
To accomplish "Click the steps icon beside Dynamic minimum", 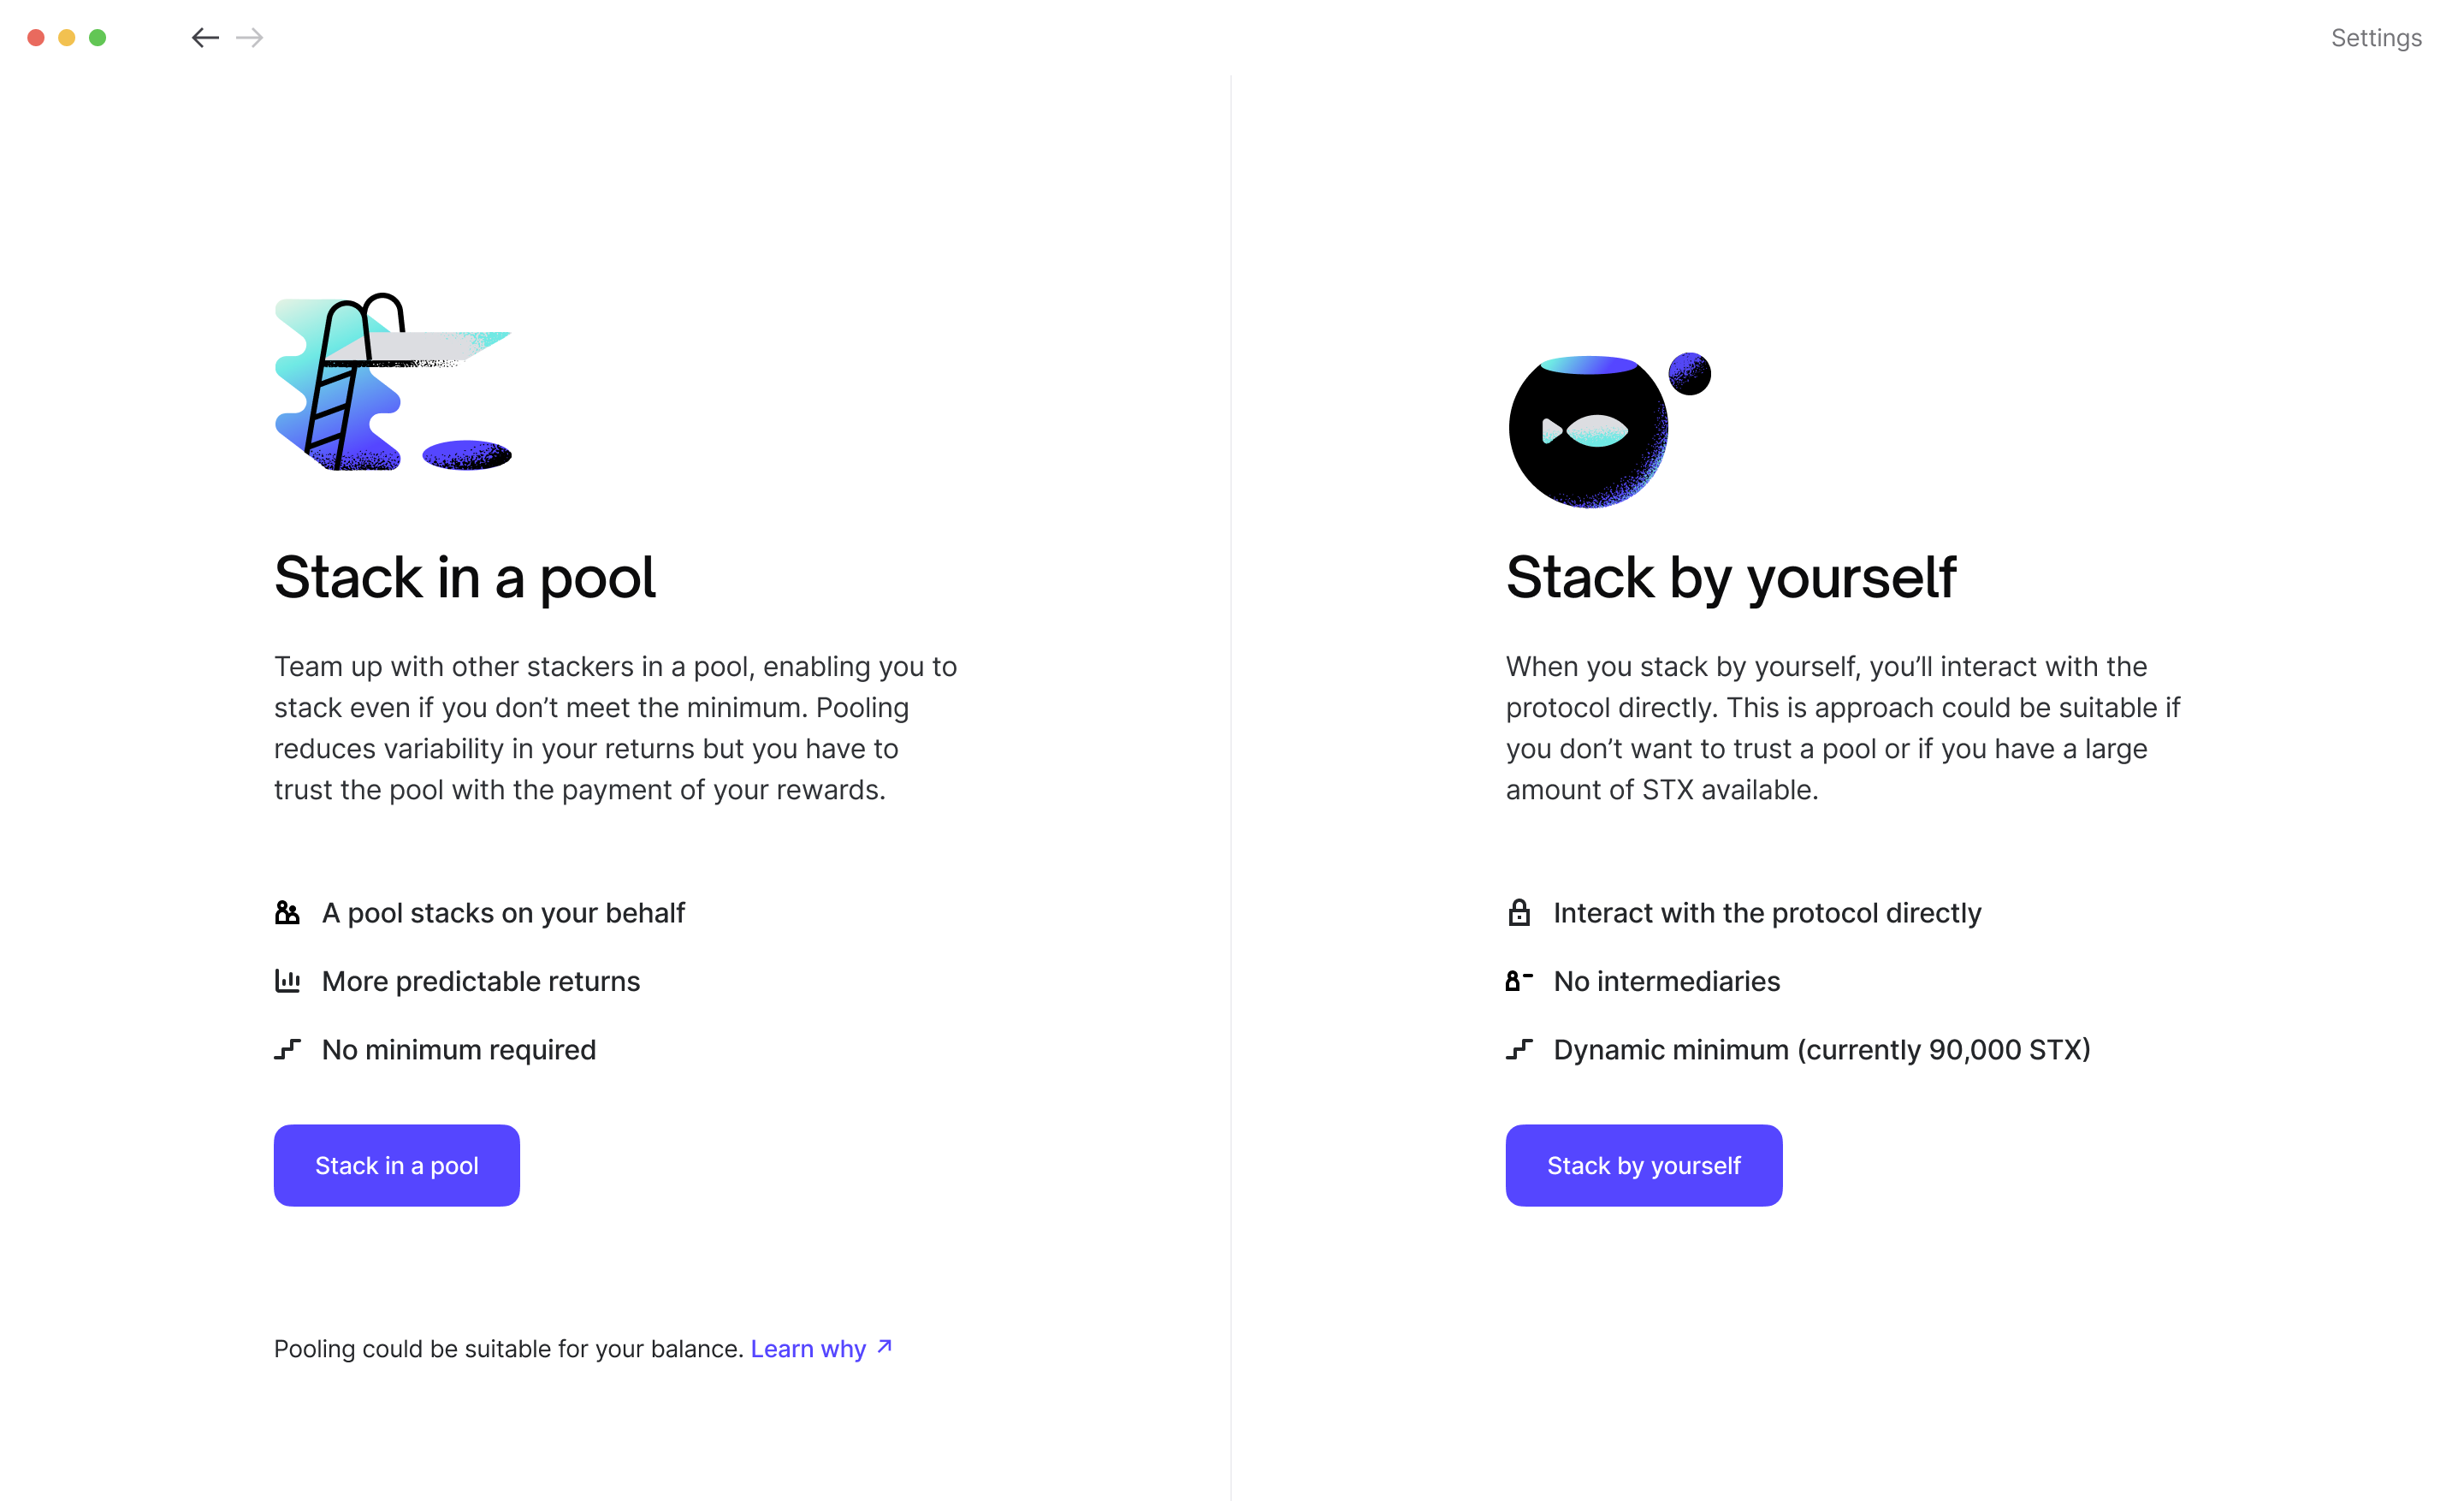I will [1519, 1049].
